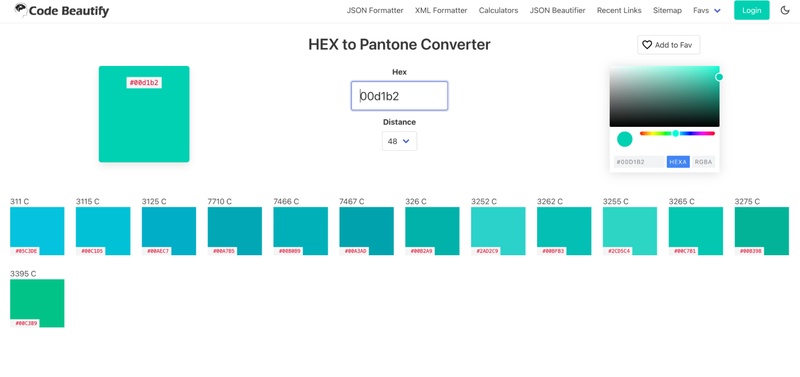Click the rainbow hue slider bar
The width and height of the screenshot is (800, 377).
point(678,134)
